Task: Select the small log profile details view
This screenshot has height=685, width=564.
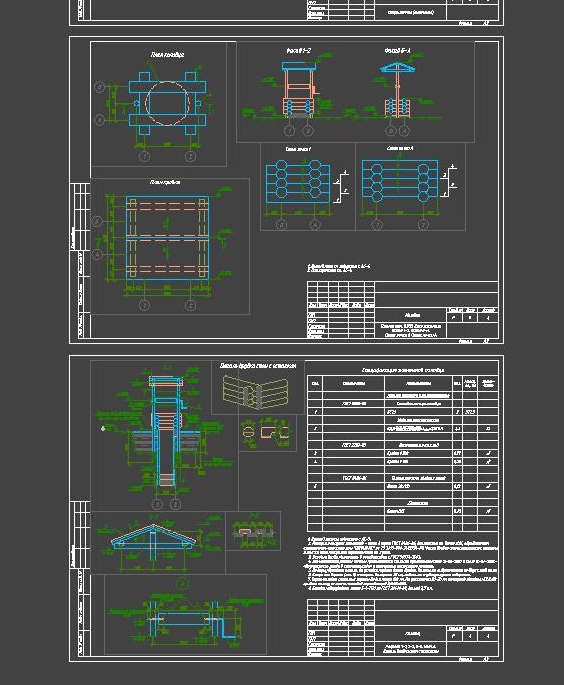Action: (267, 433)
